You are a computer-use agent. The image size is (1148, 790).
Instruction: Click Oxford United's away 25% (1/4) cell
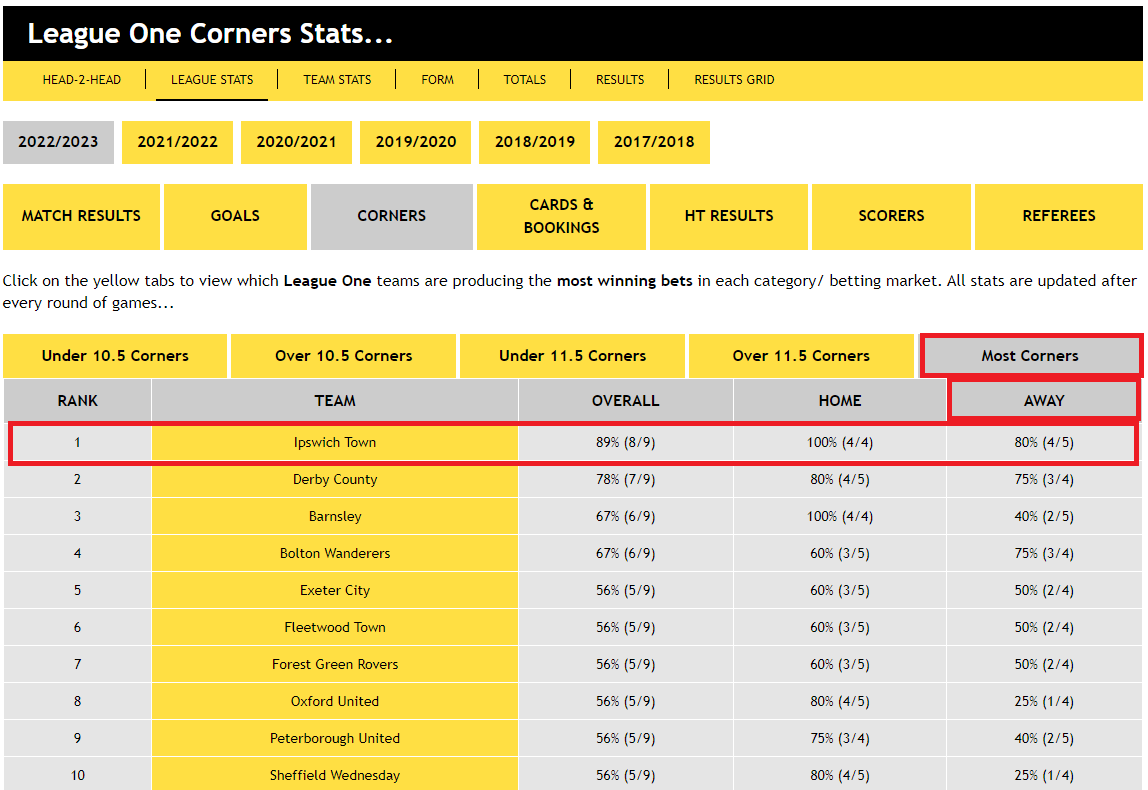tap(1044, 701)
